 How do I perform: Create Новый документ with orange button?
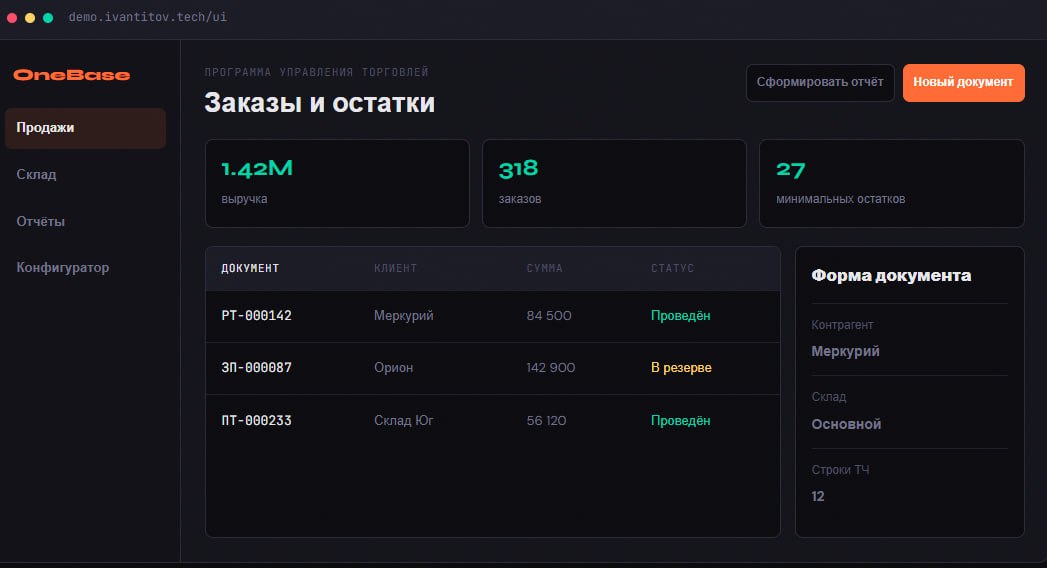click(964, 83)
